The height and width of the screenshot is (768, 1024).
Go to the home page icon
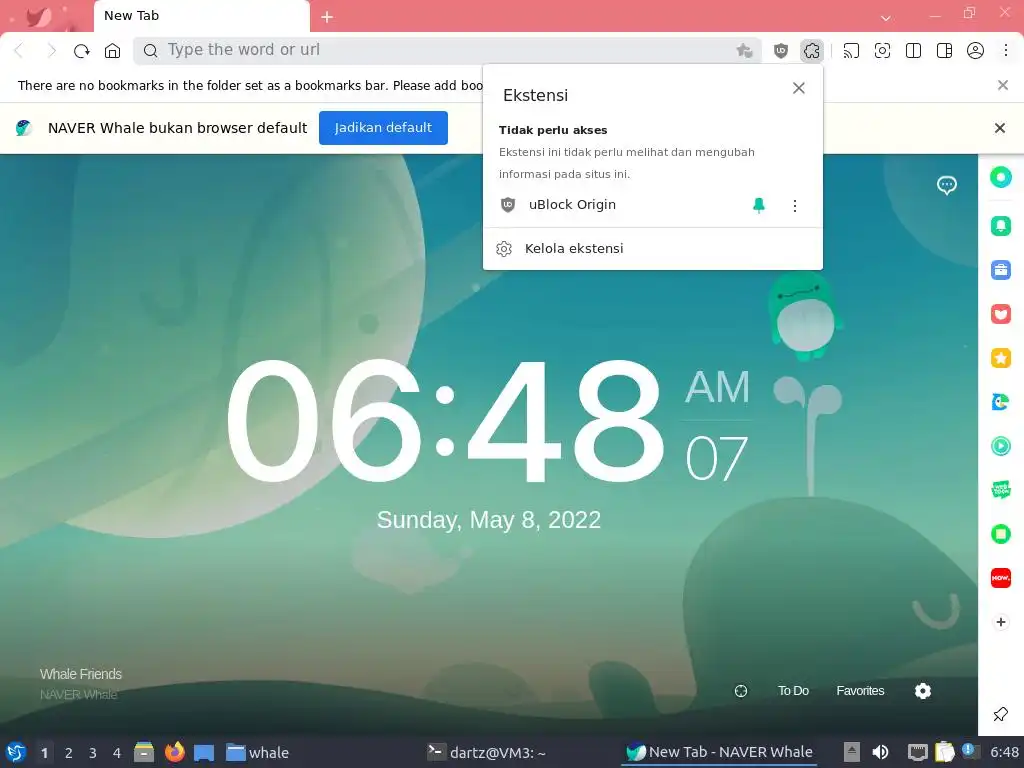point(112,51)
